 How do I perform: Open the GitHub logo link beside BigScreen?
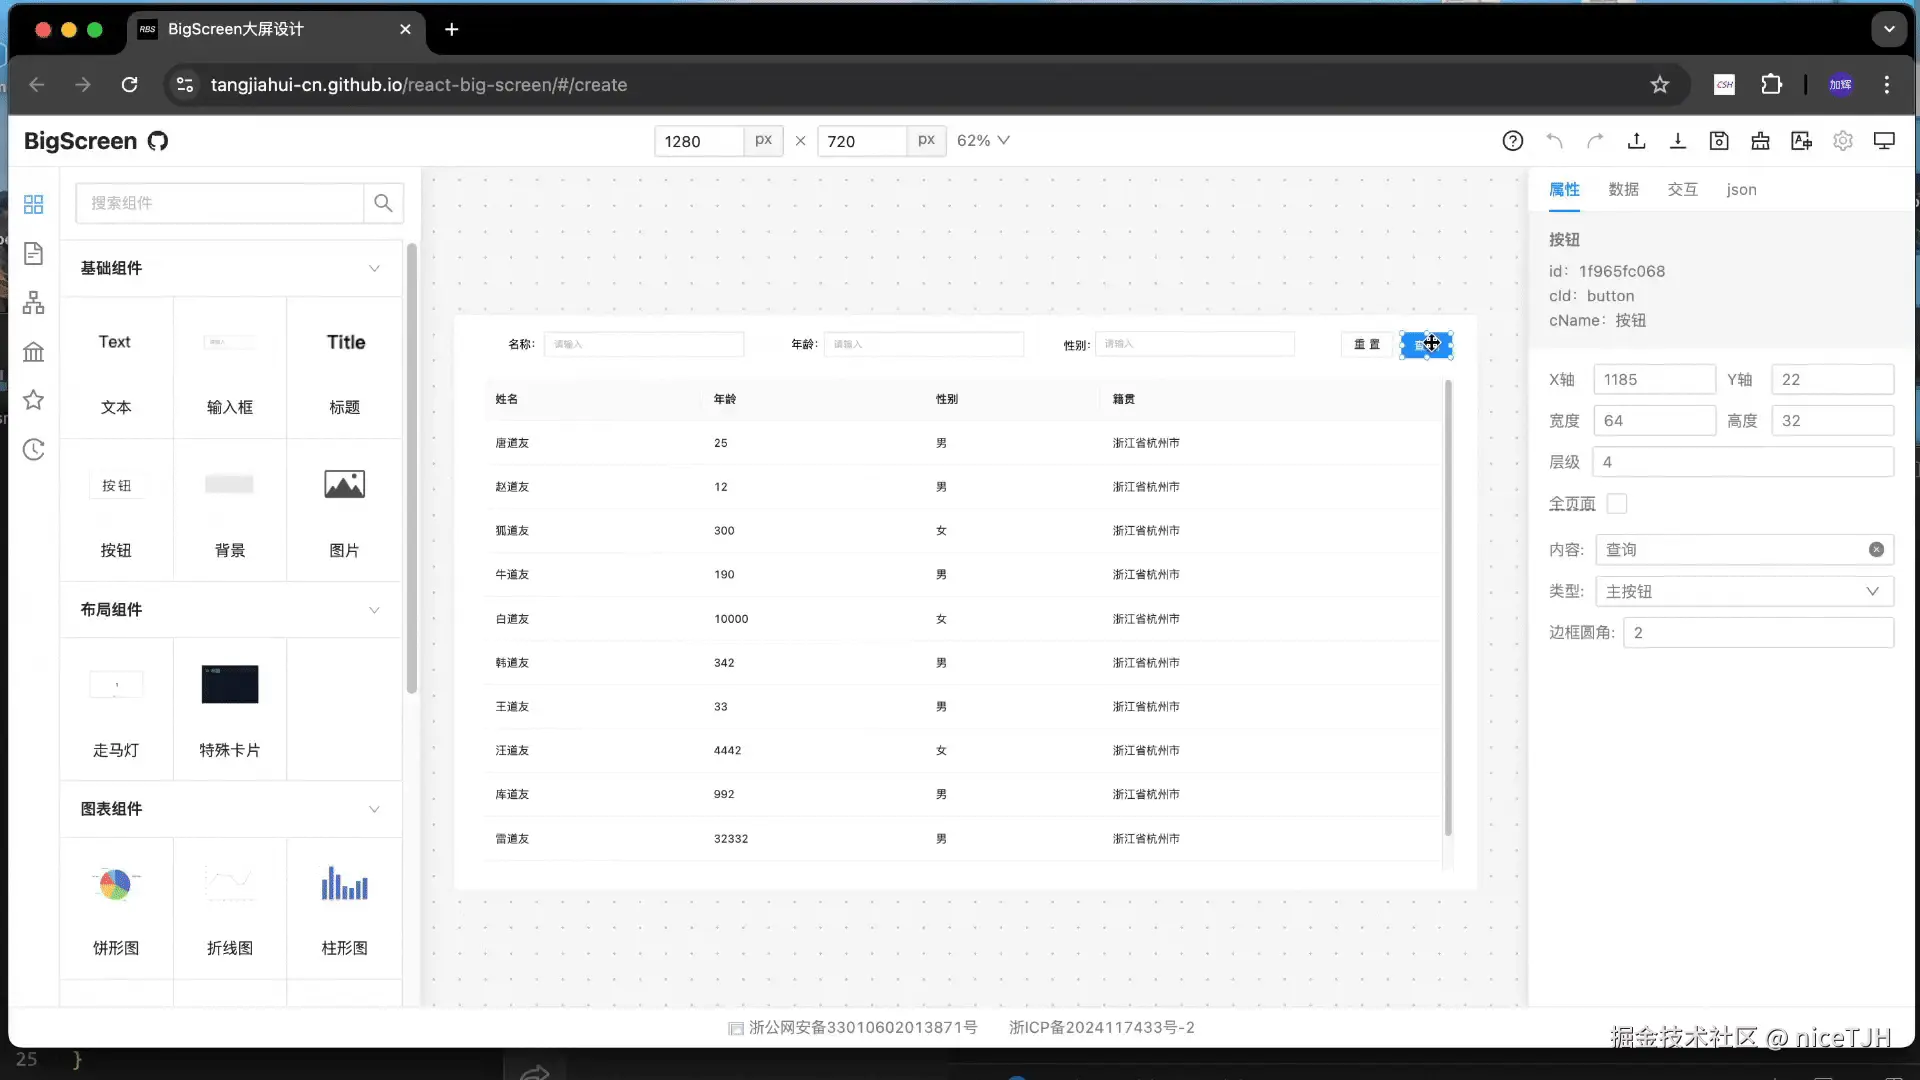point(158,141)
